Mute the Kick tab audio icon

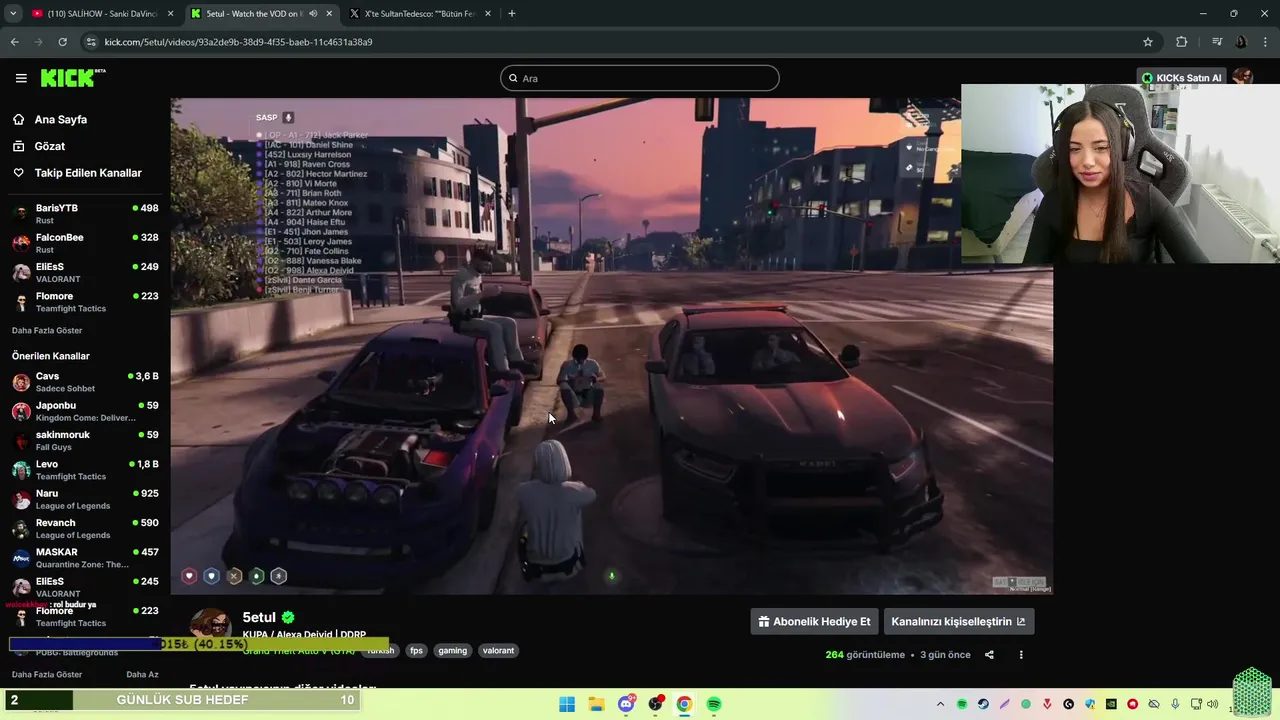coord(312,13)
